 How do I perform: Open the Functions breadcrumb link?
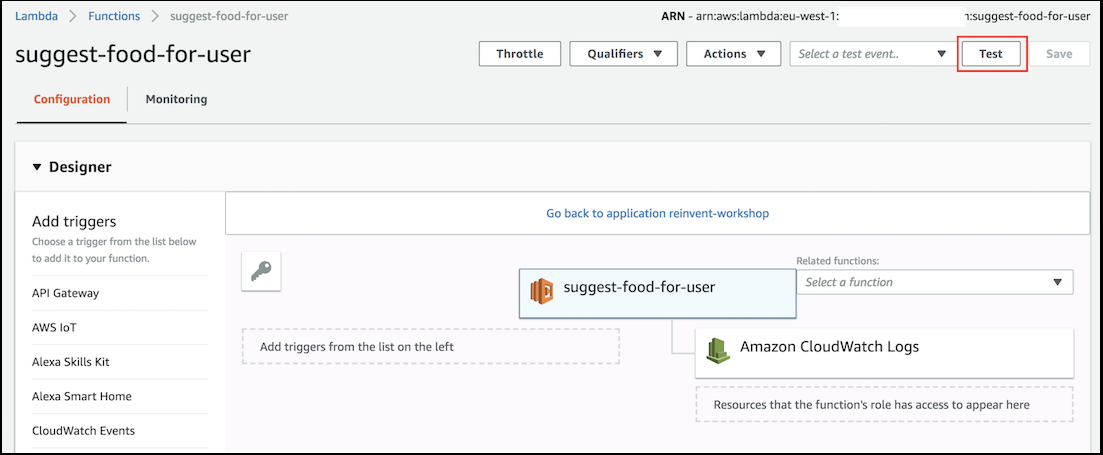click(114, 16)
